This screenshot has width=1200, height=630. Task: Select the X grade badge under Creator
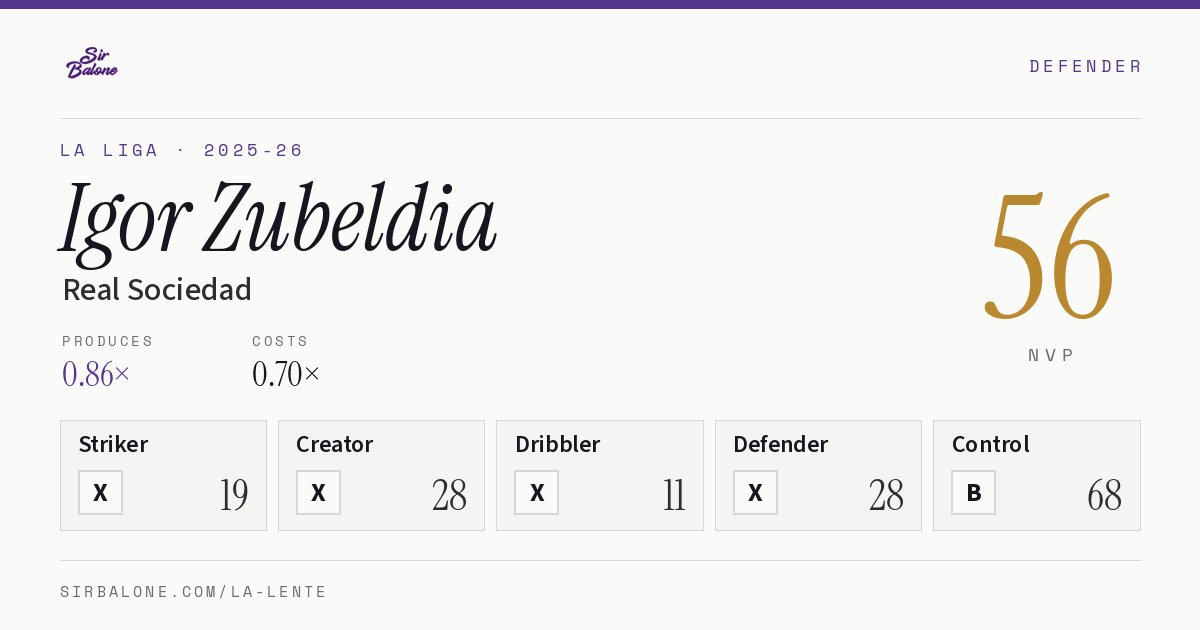[x=318, y=493]
